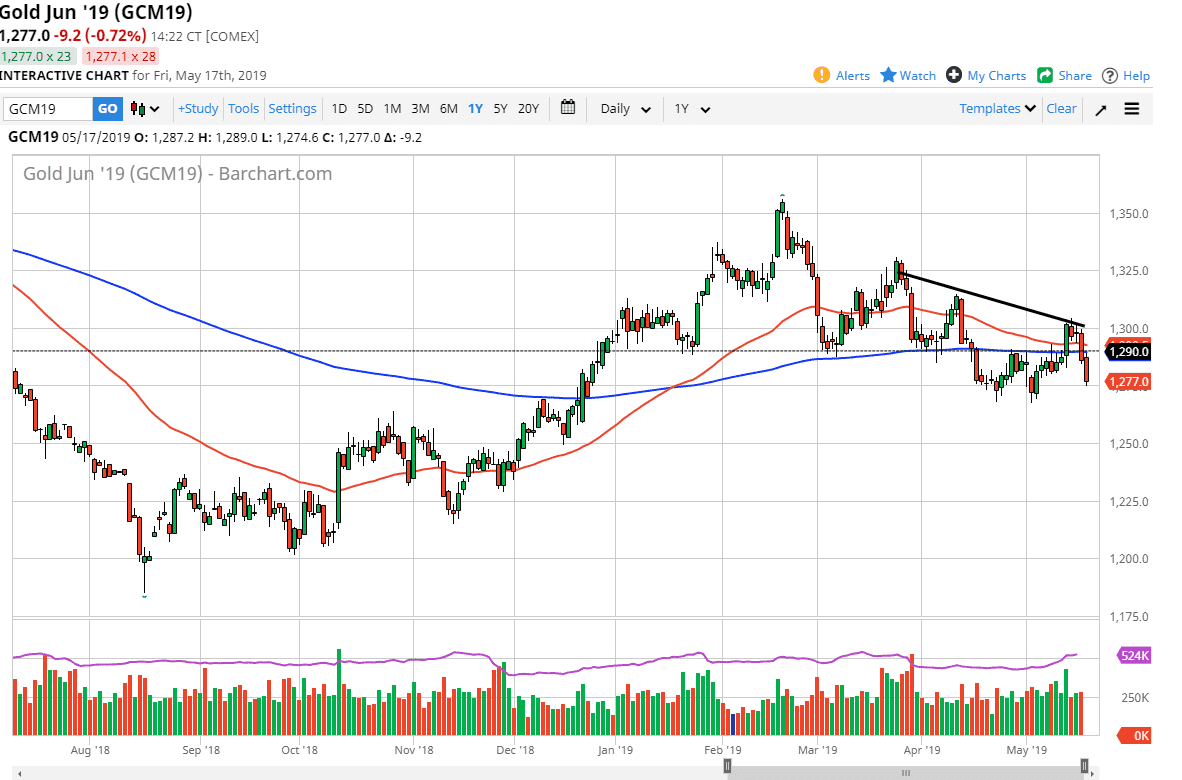Open the Tools menu
This screenshot has height=780, width=1182.
(x=243, y=108)
